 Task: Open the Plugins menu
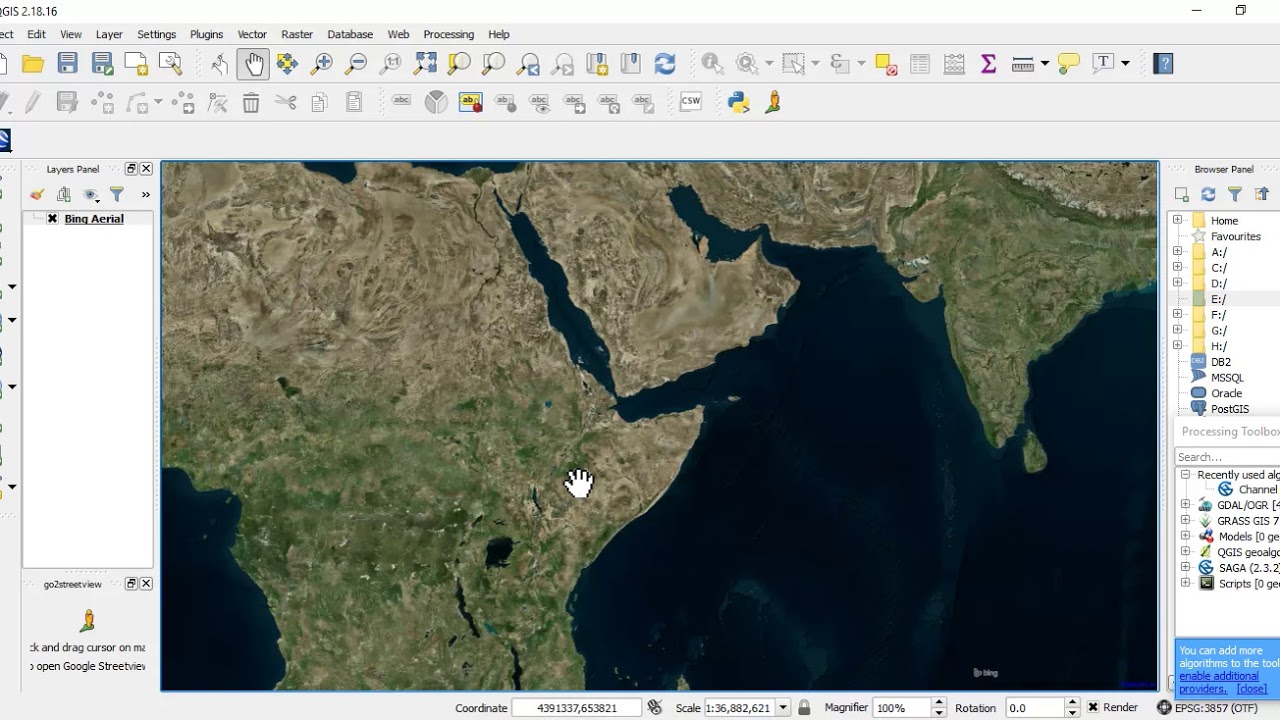pyautogui.click(x=206, y=34)
